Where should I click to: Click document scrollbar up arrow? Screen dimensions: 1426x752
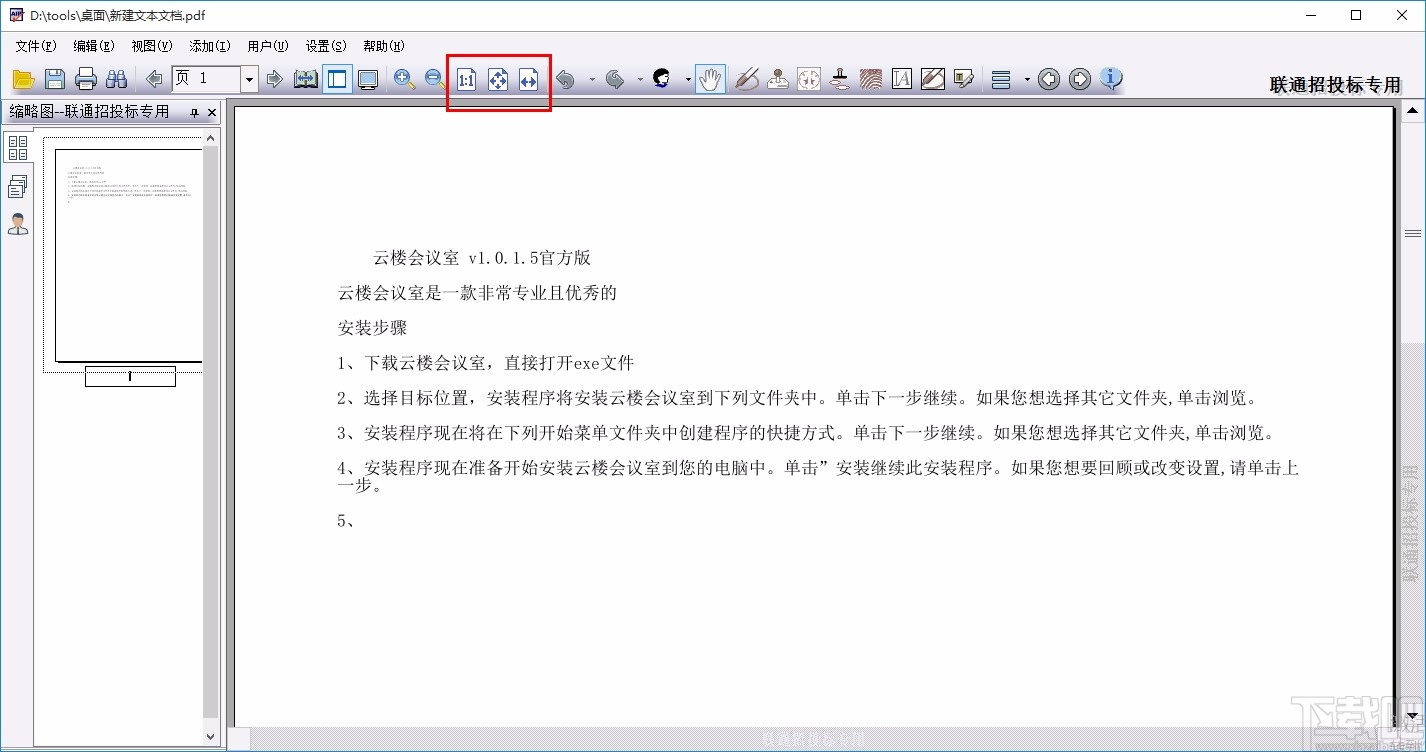click(x=1413, y=111)
